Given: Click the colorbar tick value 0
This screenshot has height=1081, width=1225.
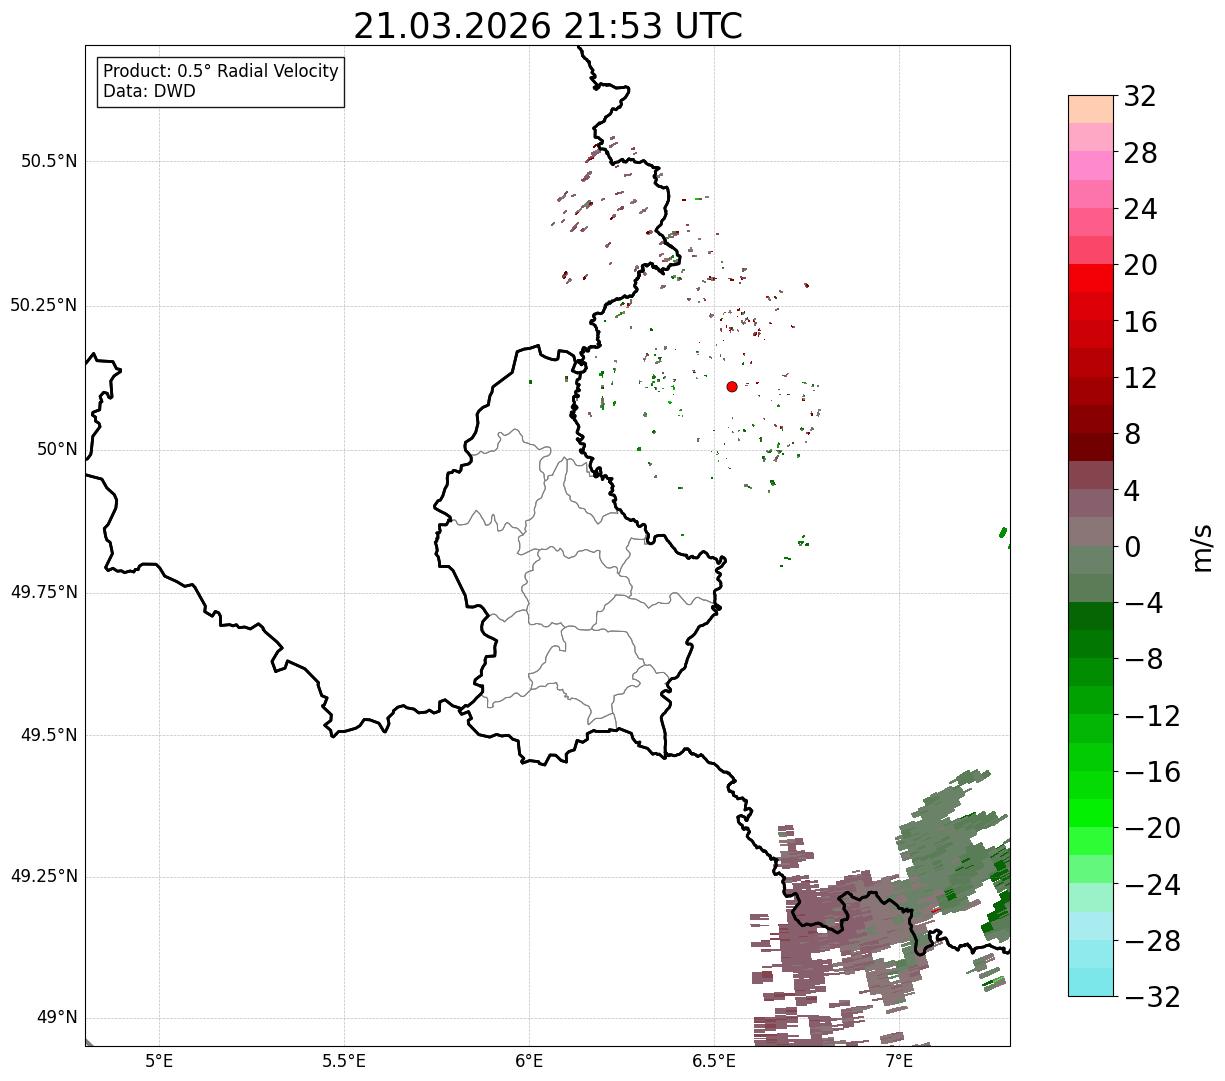Looking at the screenshot, I should click(1132, 547).
